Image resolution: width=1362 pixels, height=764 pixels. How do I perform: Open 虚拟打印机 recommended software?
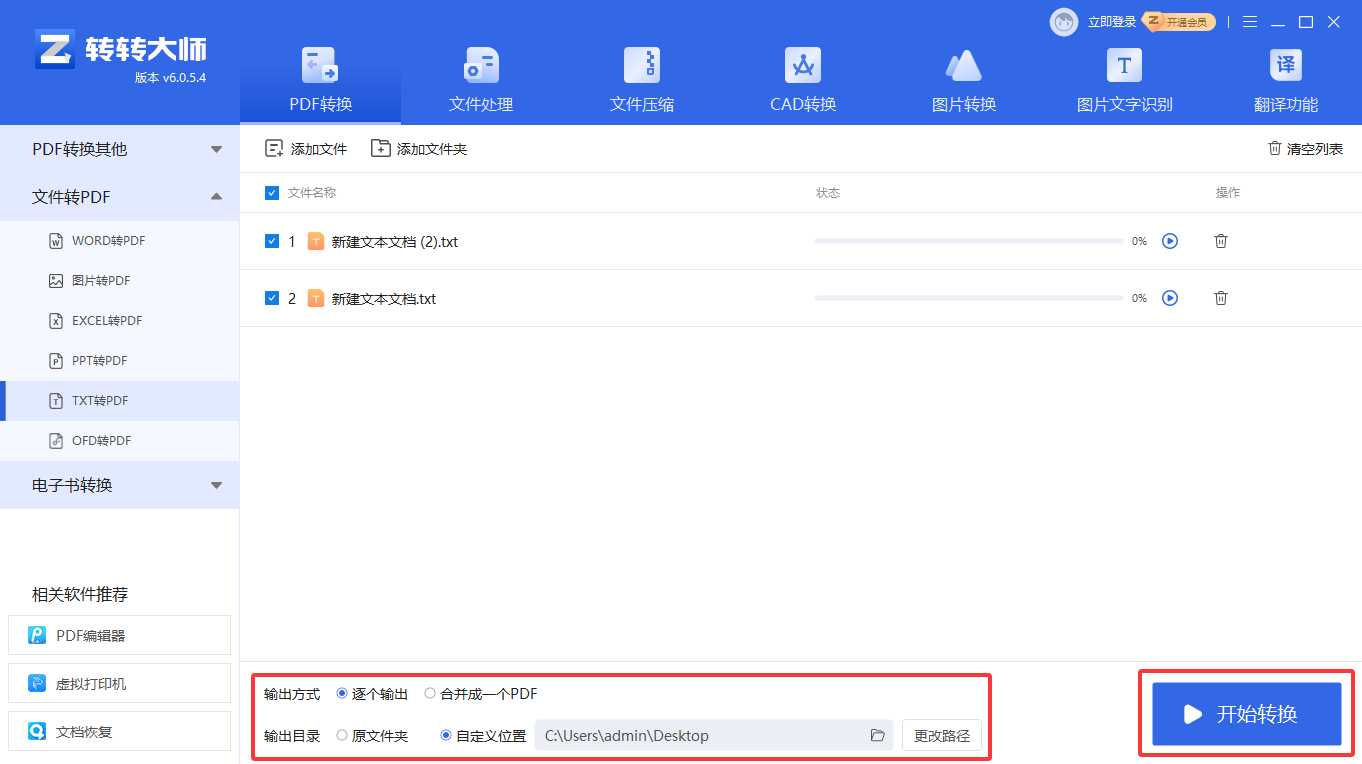pos(119,684)
